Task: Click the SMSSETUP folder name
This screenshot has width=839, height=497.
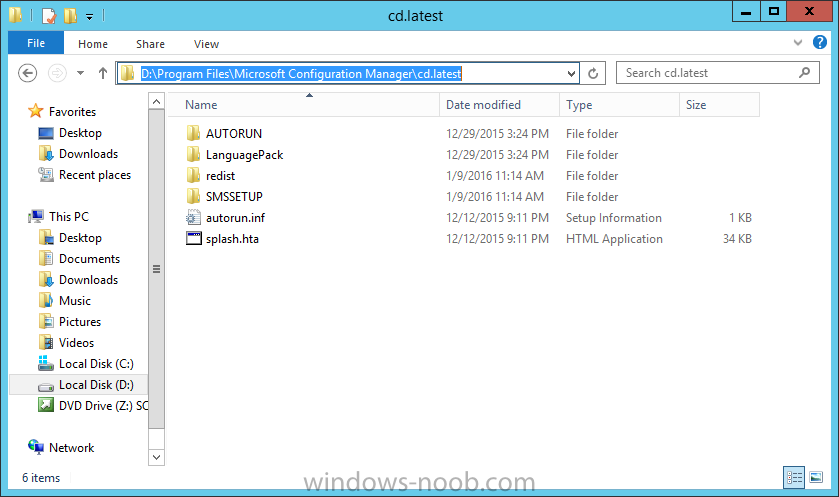Action: 234,197
